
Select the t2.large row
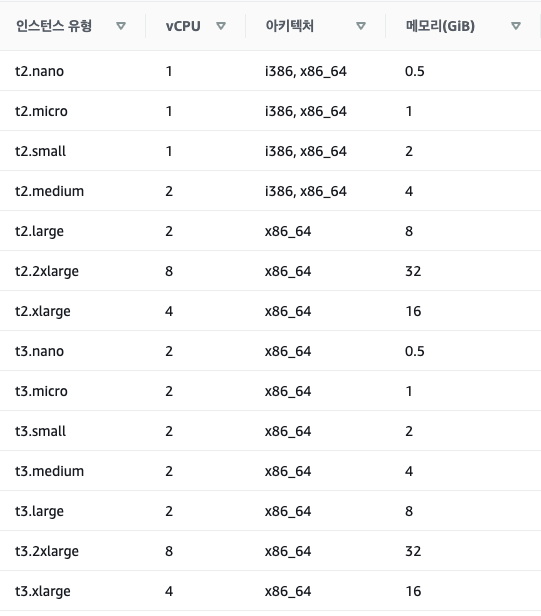click(x=270, y=231)
